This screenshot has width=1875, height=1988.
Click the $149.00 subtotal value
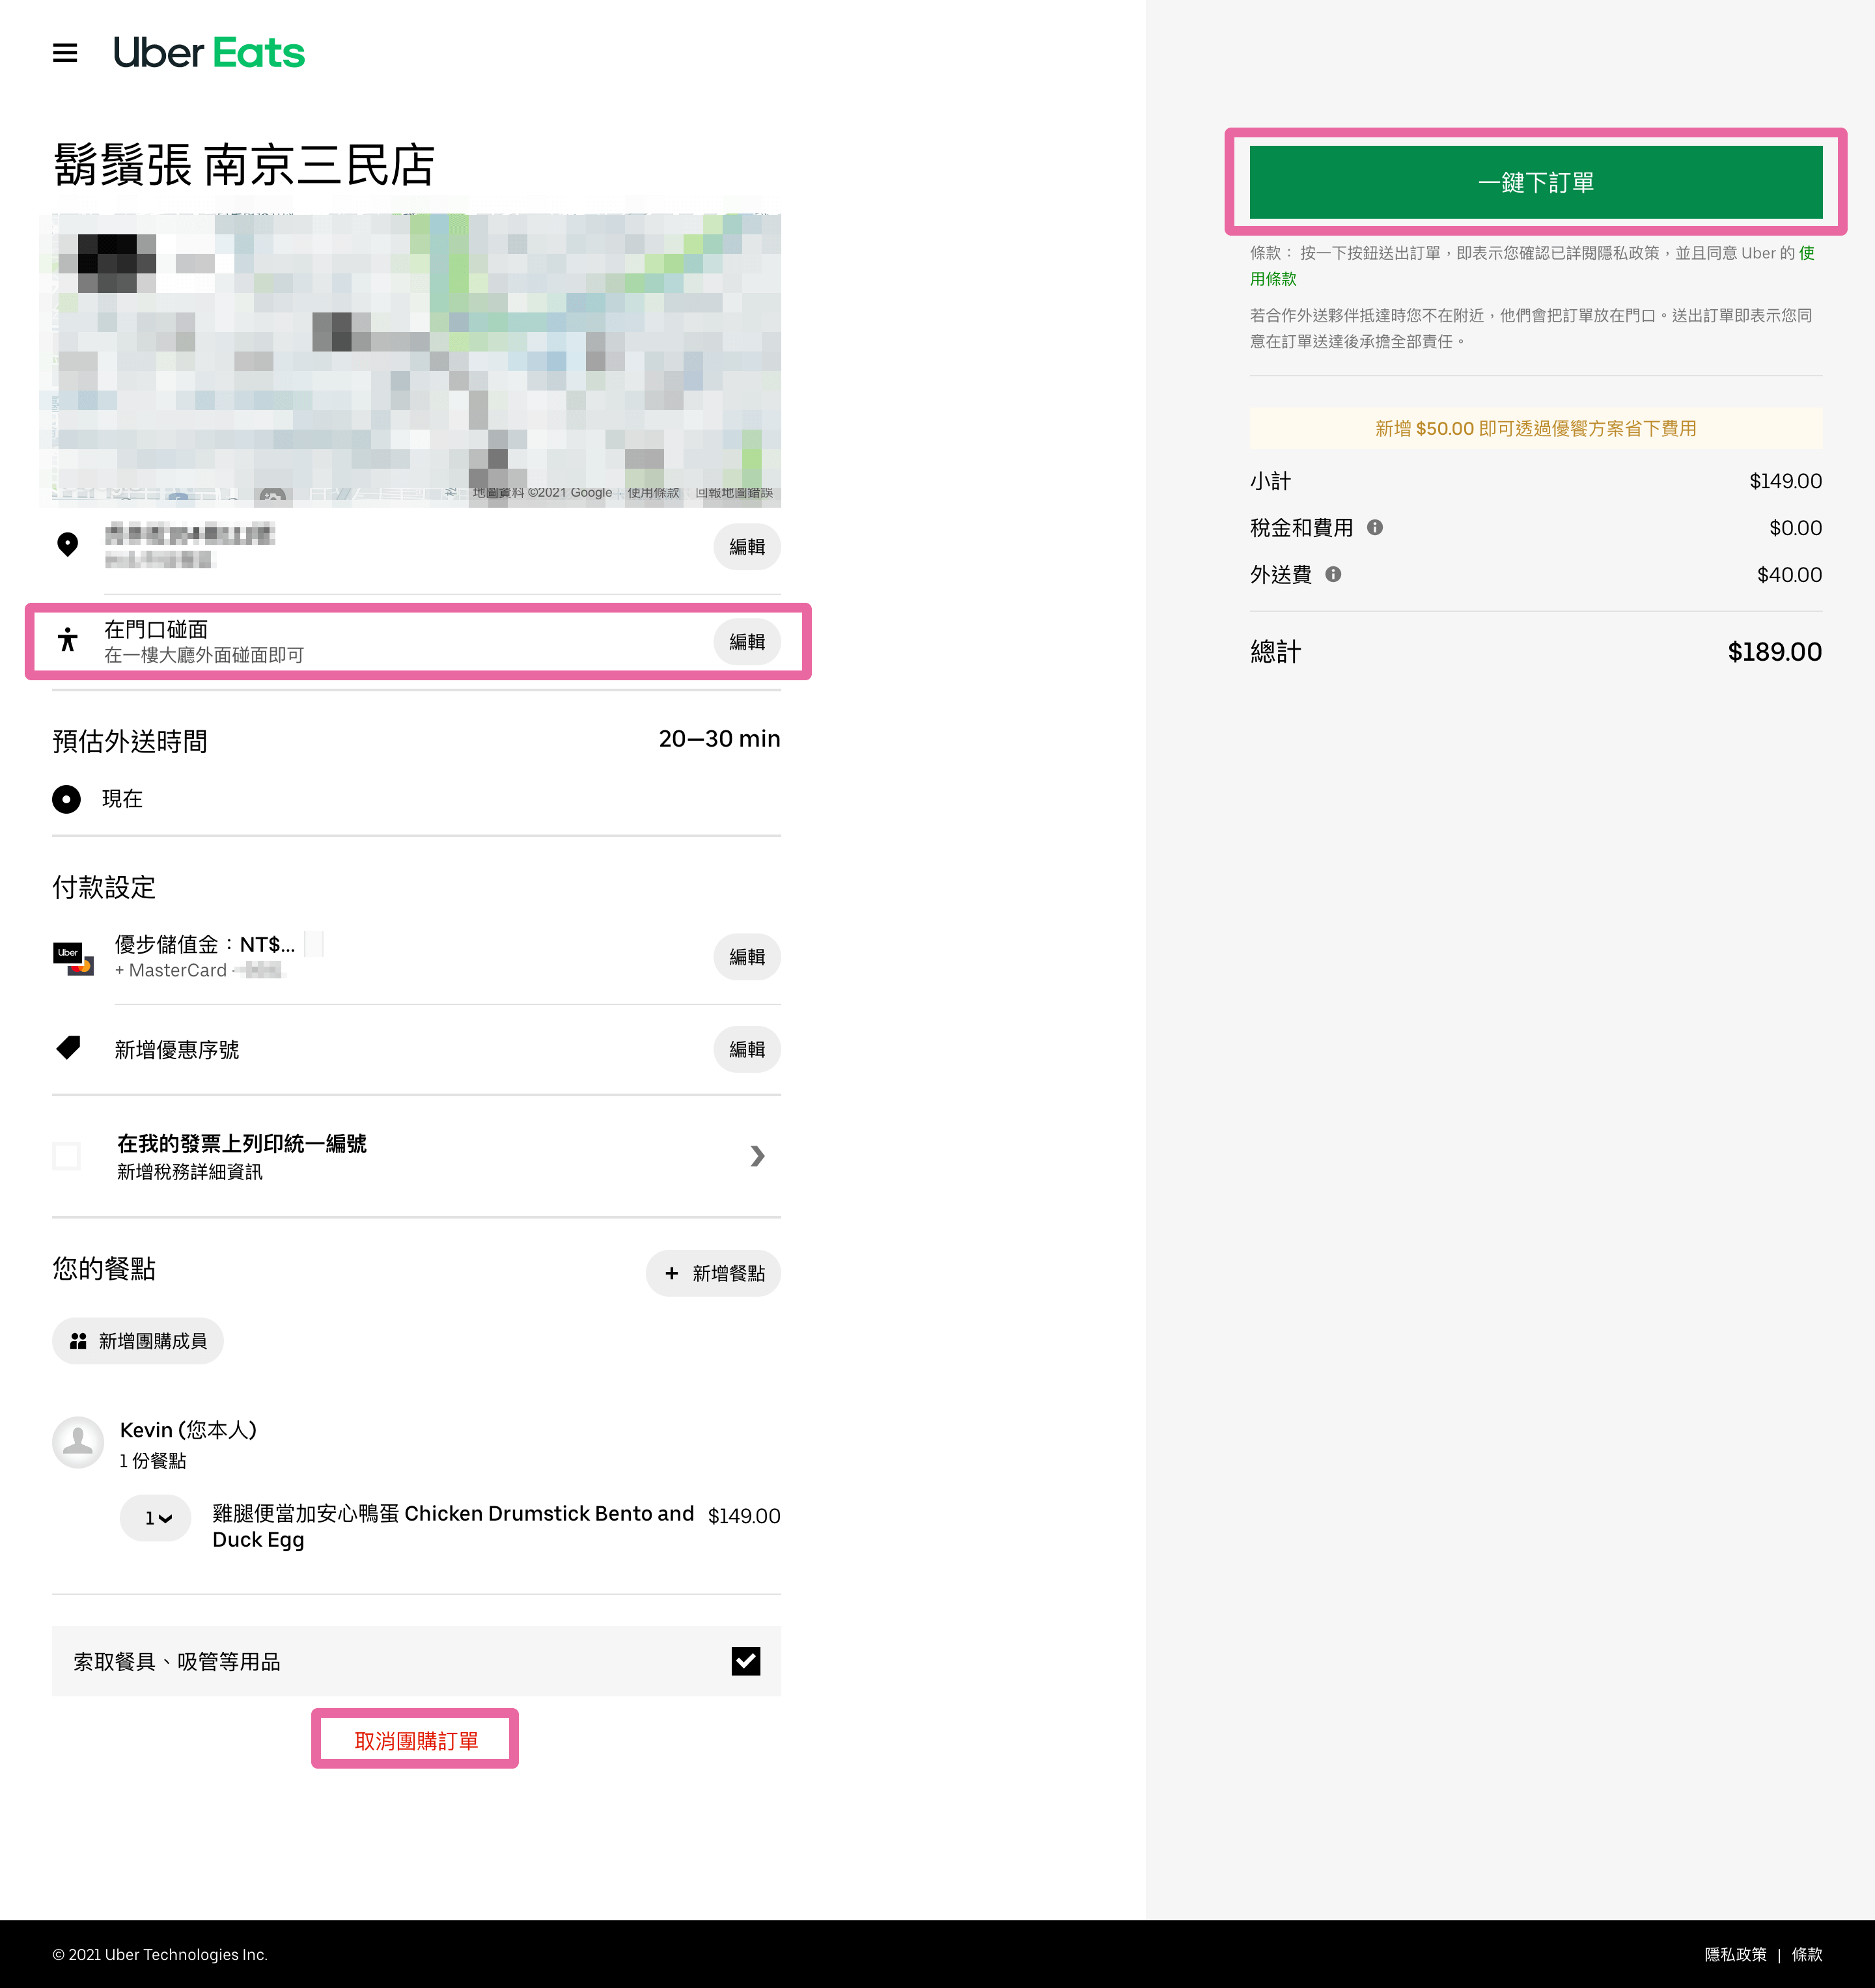pyautogui.click(x=1785, y=481)
